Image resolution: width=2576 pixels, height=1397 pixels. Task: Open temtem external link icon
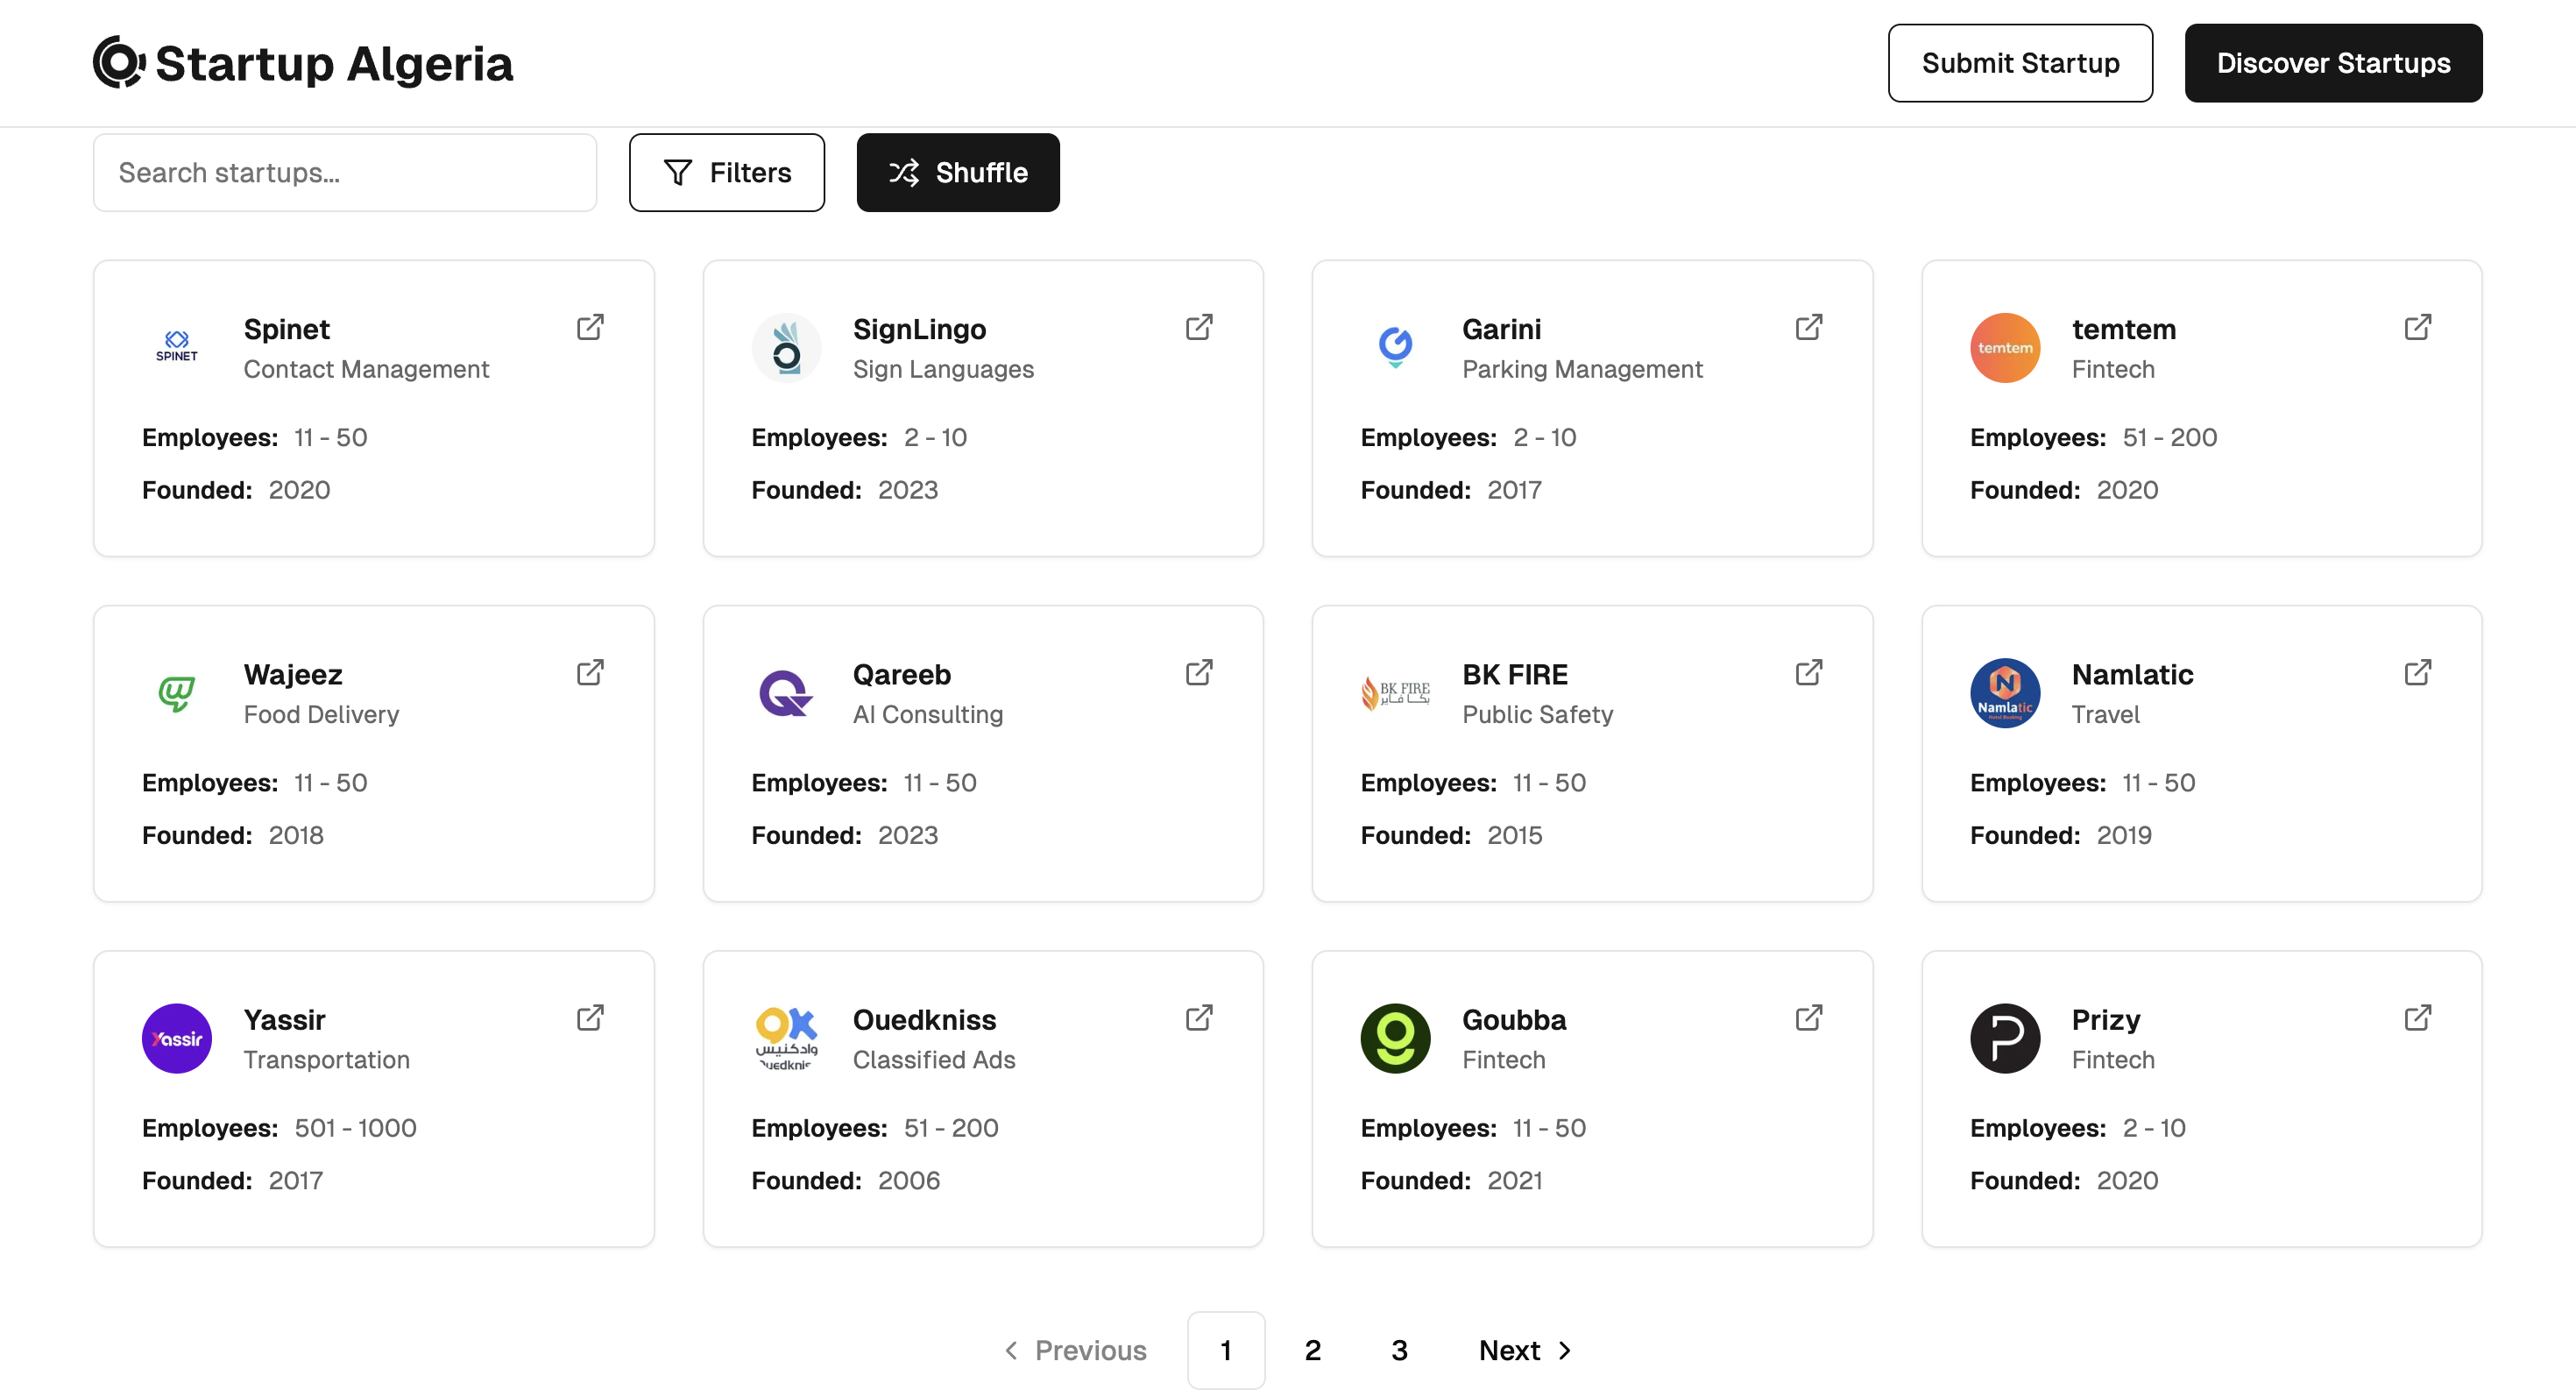click(2417, 327)
